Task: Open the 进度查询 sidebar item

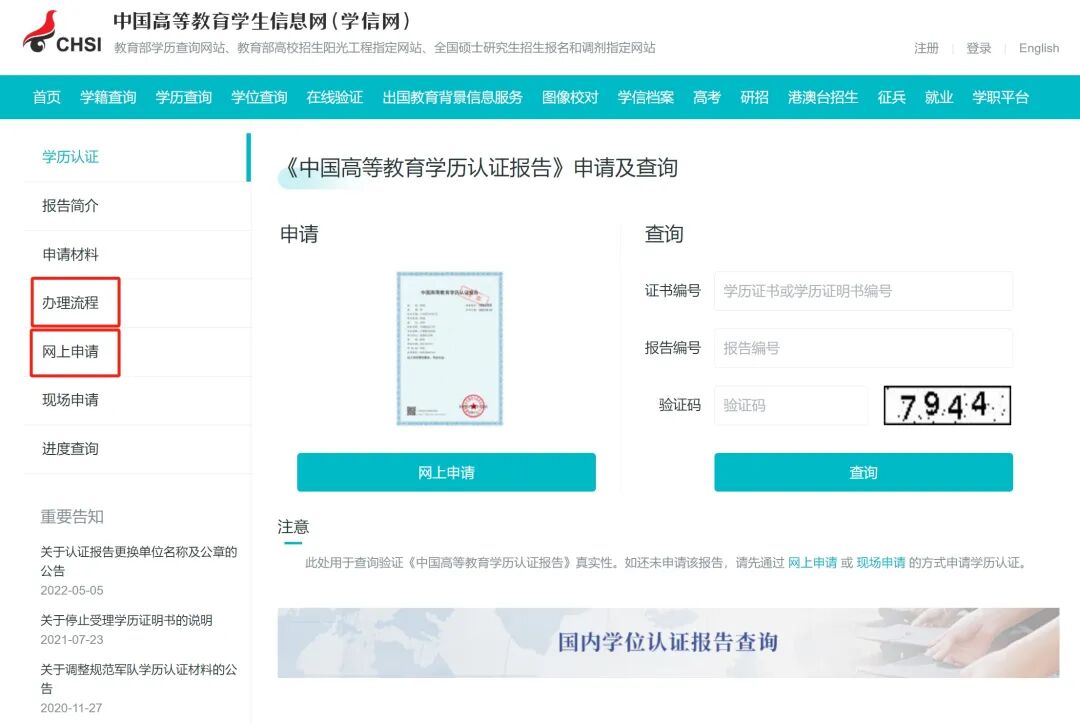Action: pyautogui.click(x=70, y=449)
